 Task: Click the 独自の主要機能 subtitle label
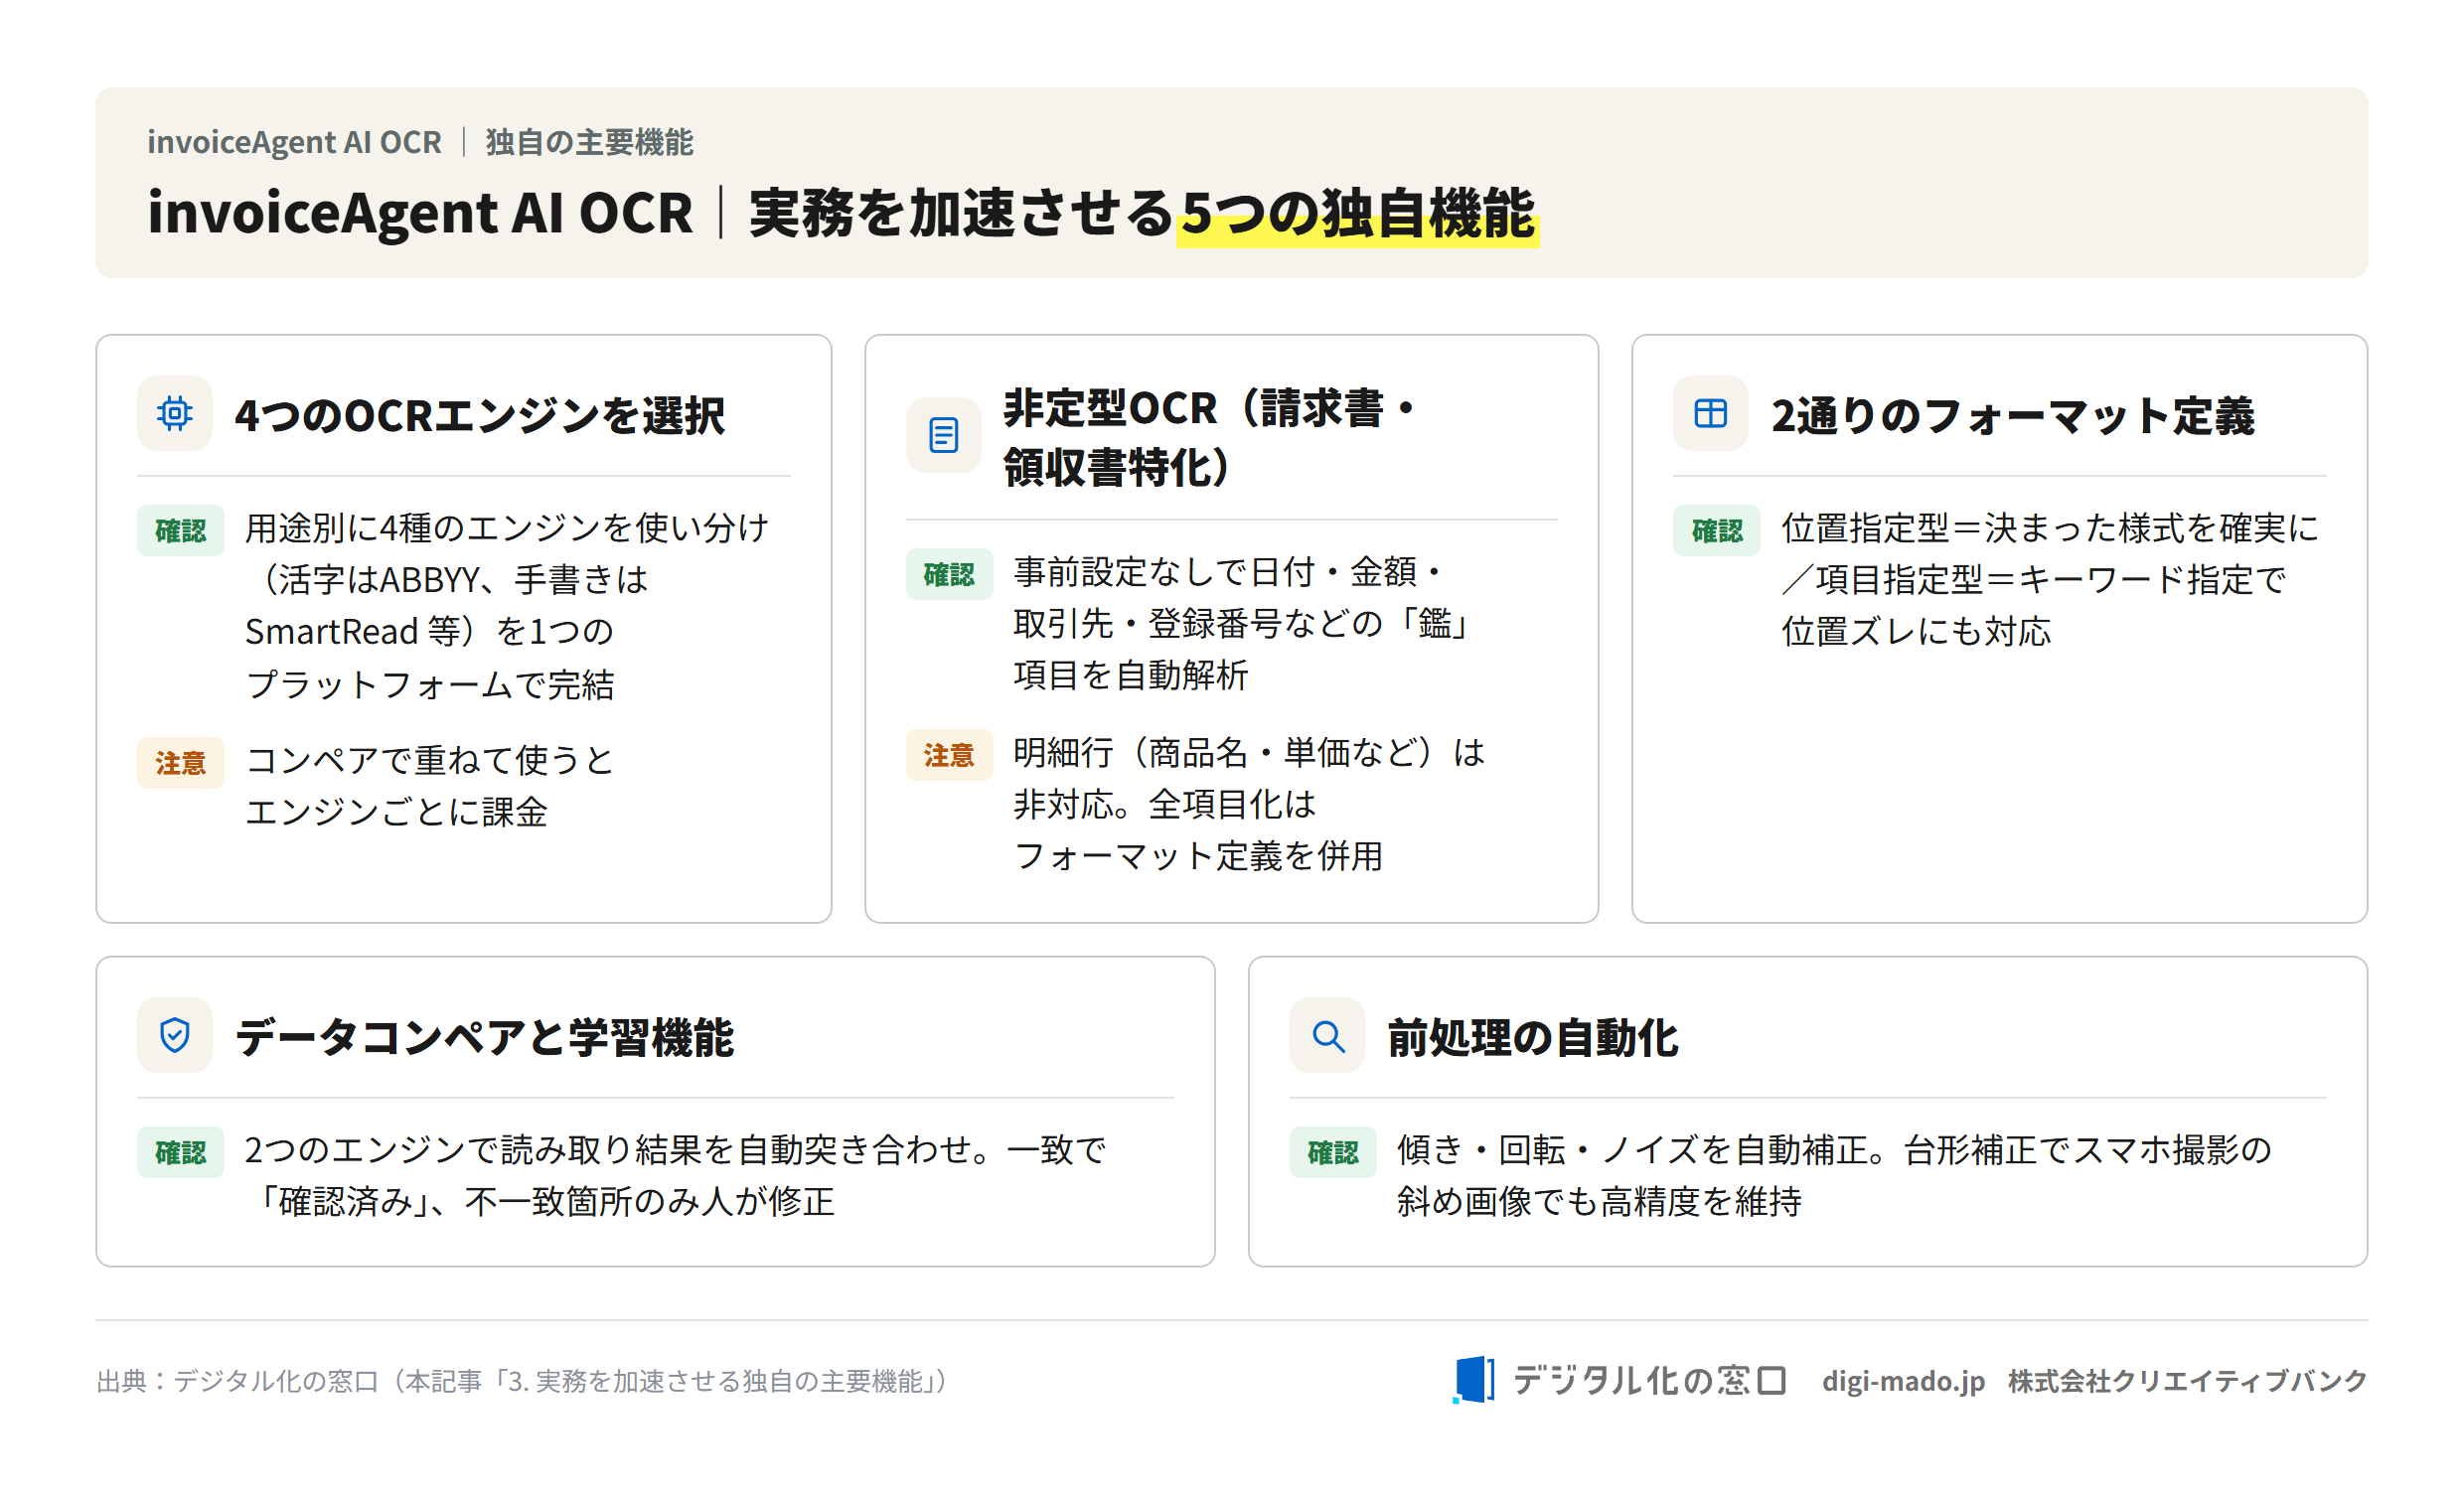[x=589, y=142]
